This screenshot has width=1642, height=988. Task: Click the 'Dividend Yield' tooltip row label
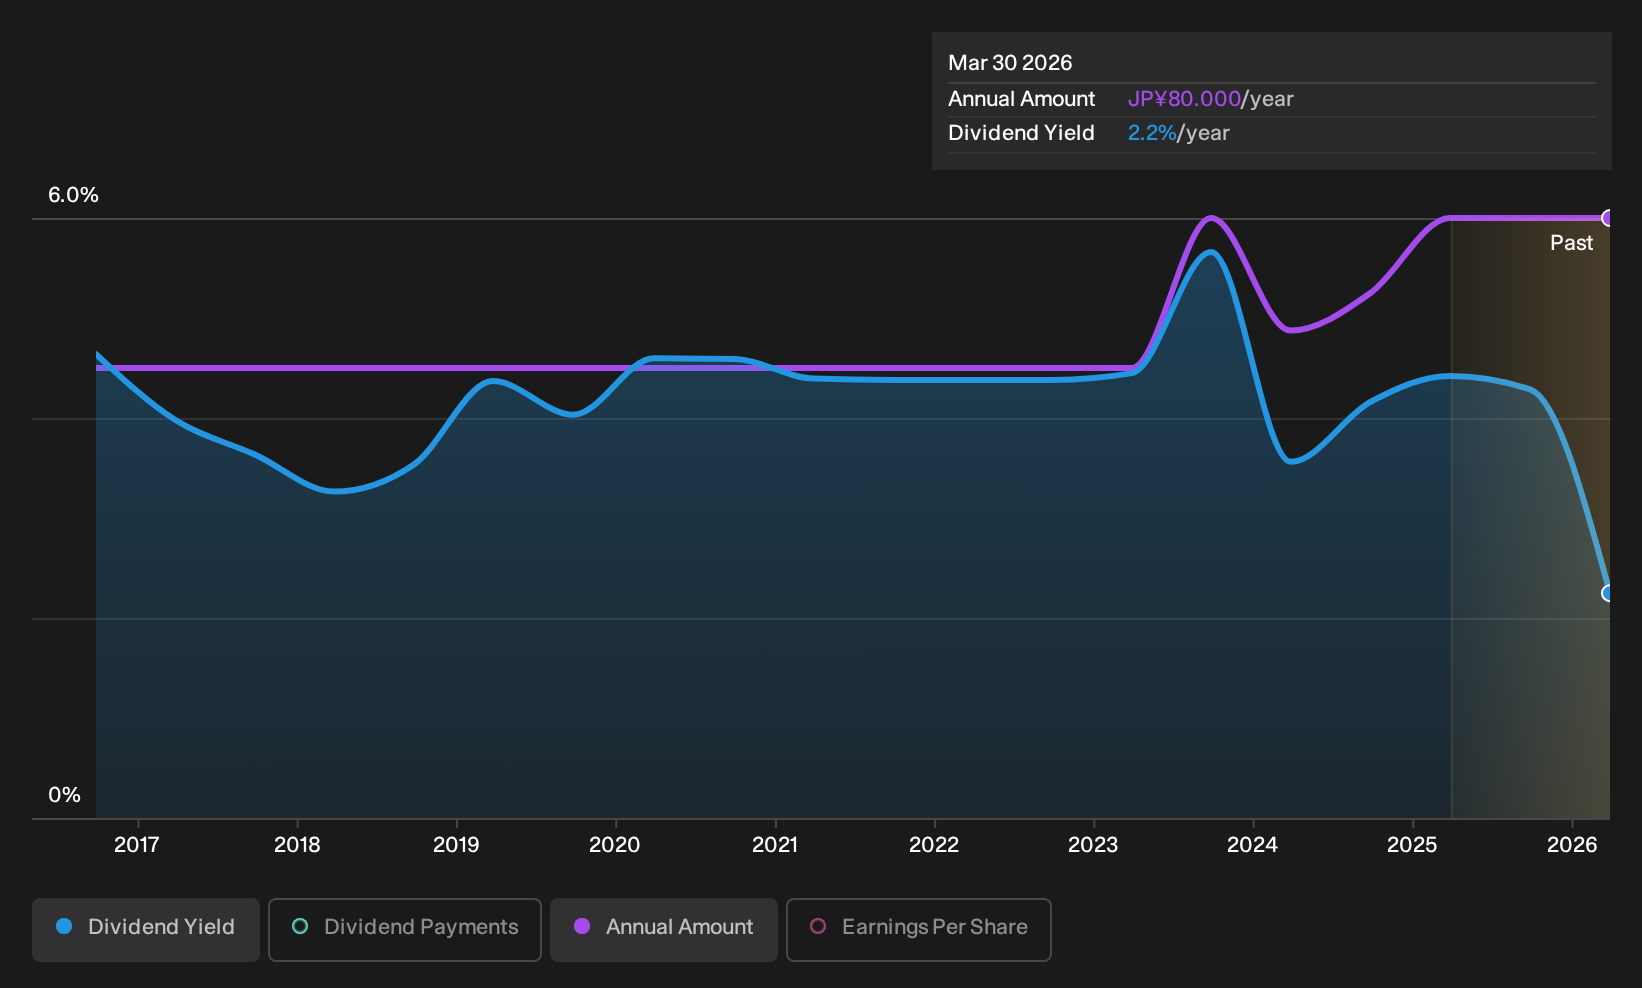pyautogui.click(x=1021, y=133)
